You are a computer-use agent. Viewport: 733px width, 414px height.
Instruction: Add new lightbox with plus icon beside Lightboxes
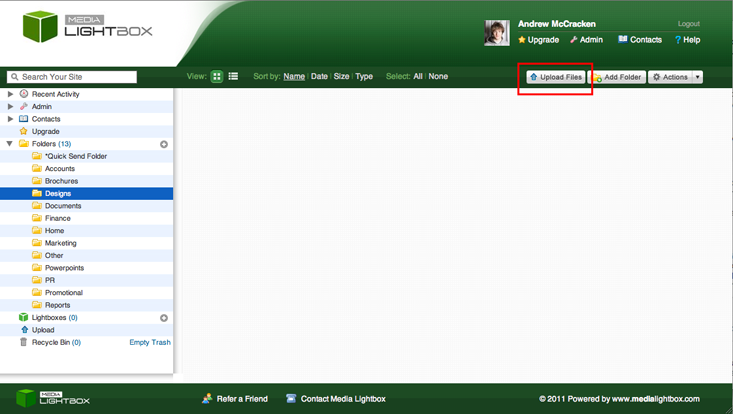(x=164, y=318)
